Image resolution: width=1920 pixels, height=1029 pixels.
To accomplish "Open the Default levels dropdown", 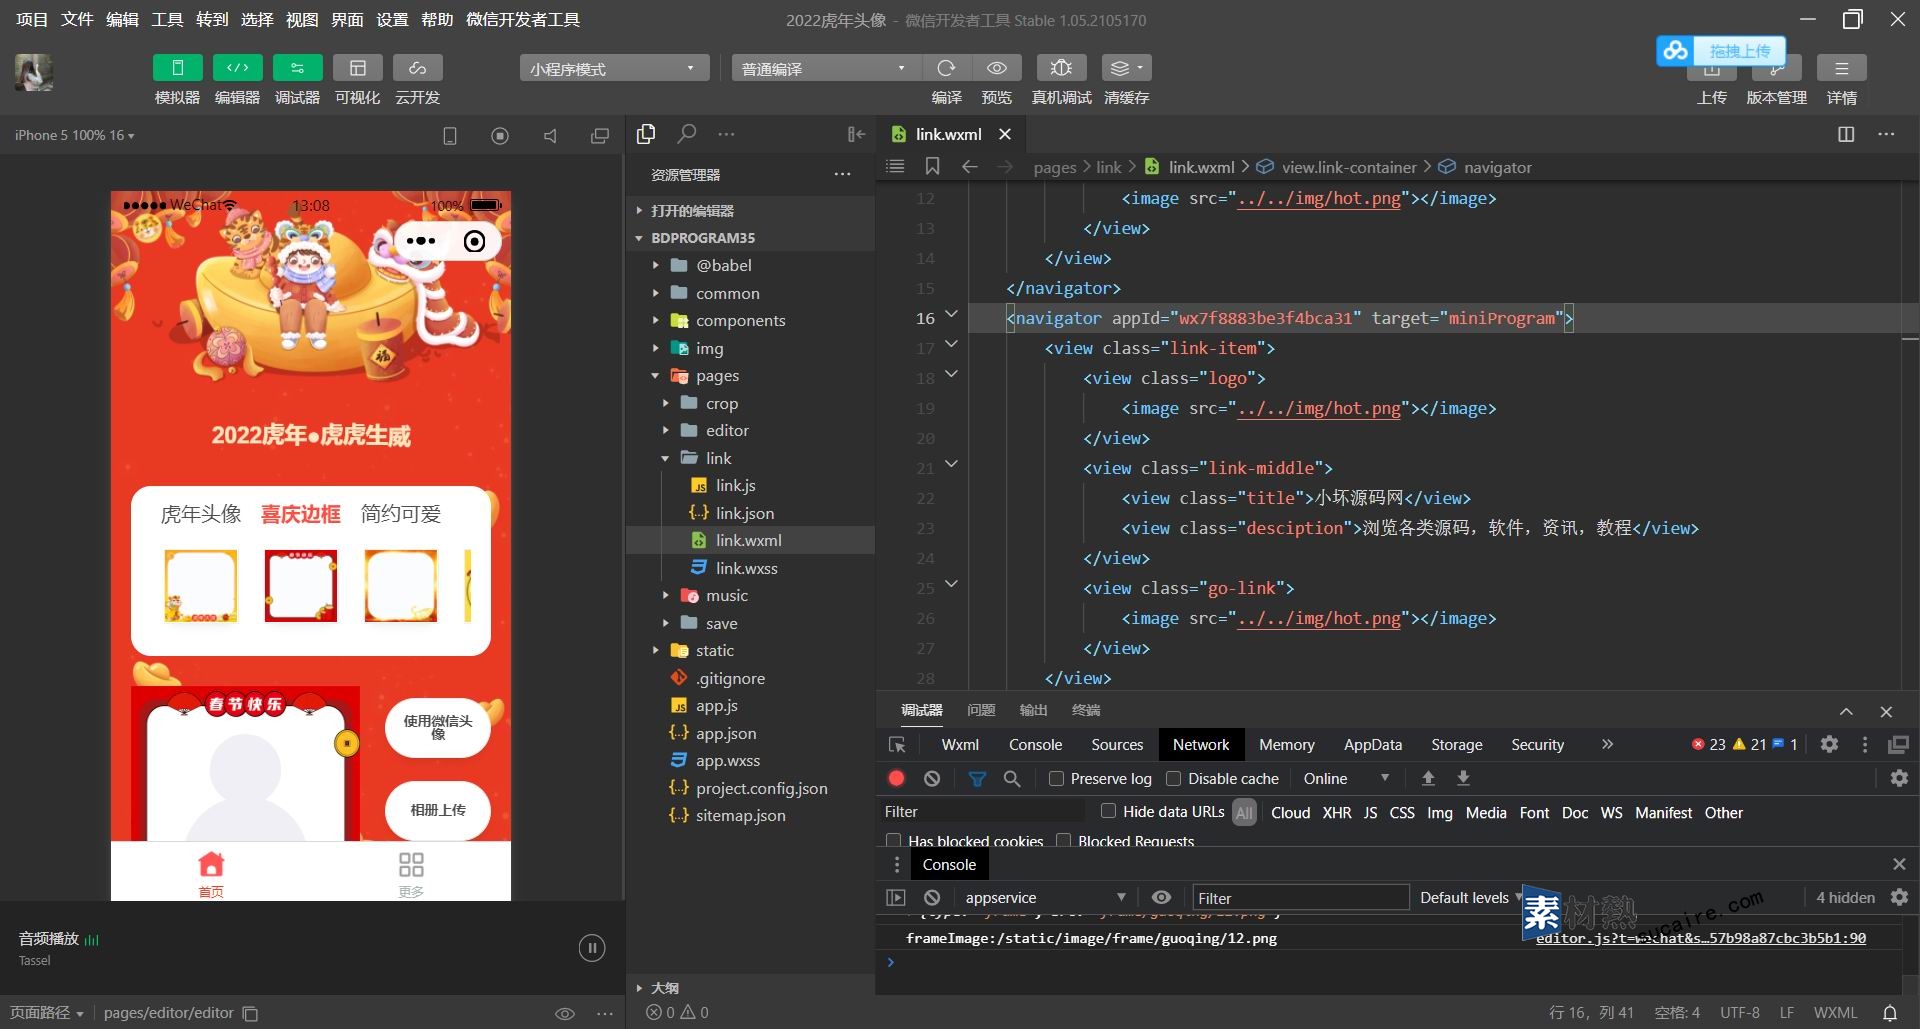I will click(1471, 897).
